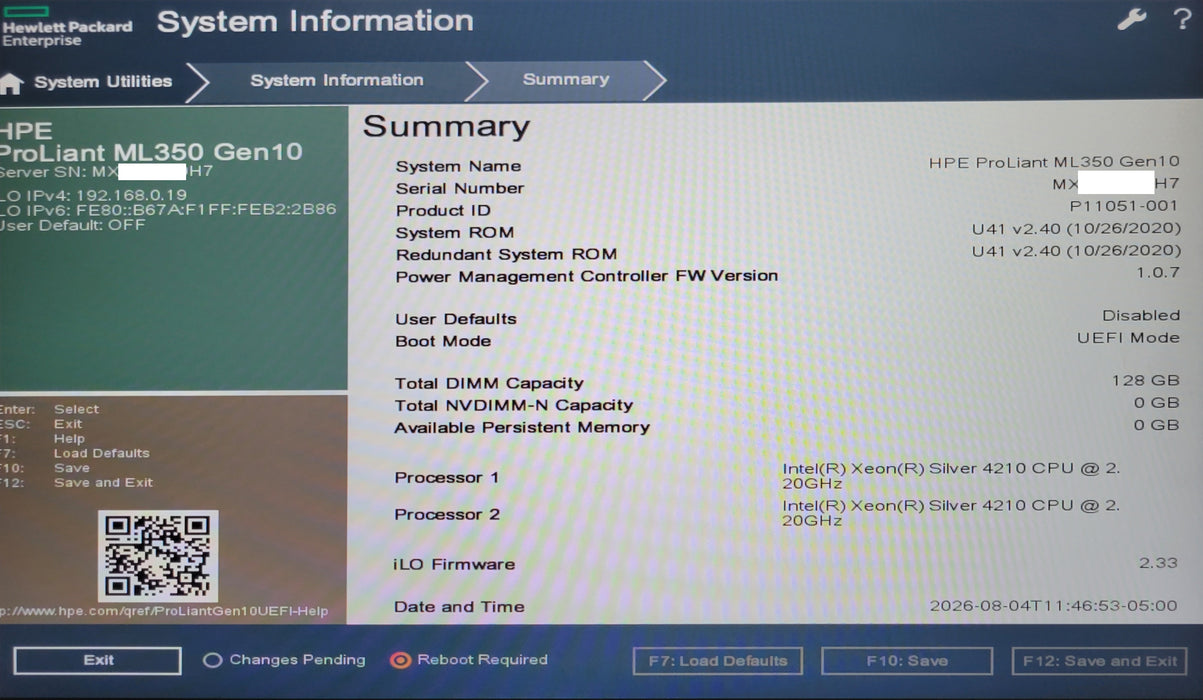1203x700 pixels.
Task: Click the F7: Load Defaults key hint in the sidebar
Action: 75,453
